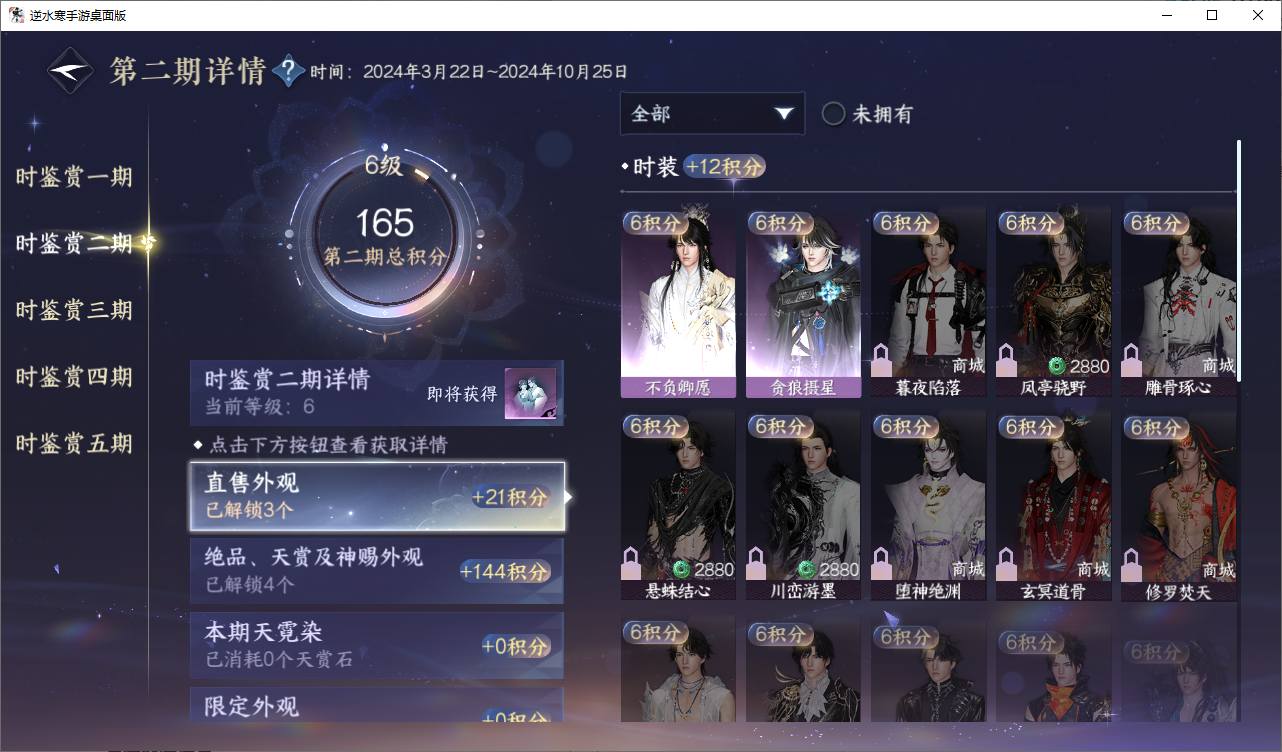
Task: Click the jade currency icon on 悬蛛结心
Action: [682, 569]
